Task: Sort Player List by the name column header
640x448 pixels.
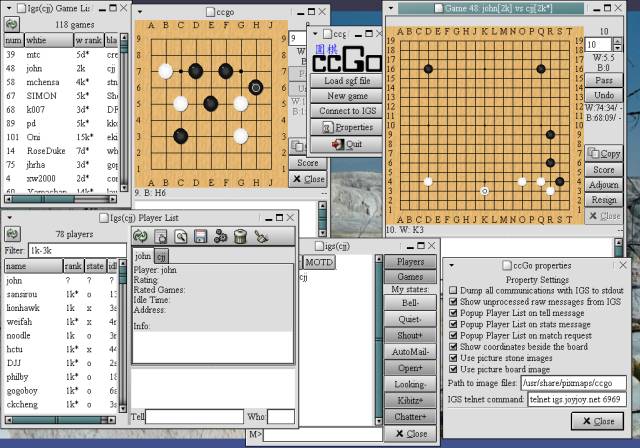Action: (33, 266)
